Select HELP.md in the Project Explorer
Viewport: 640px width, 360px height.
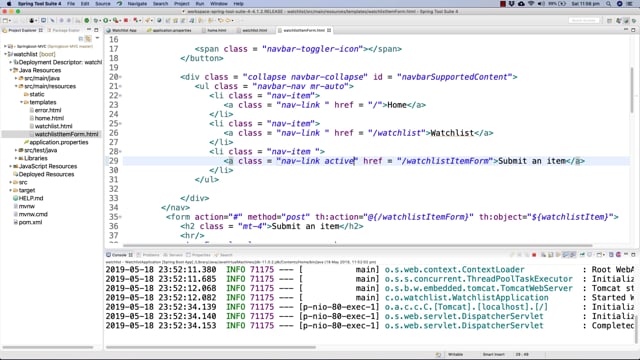31,198
